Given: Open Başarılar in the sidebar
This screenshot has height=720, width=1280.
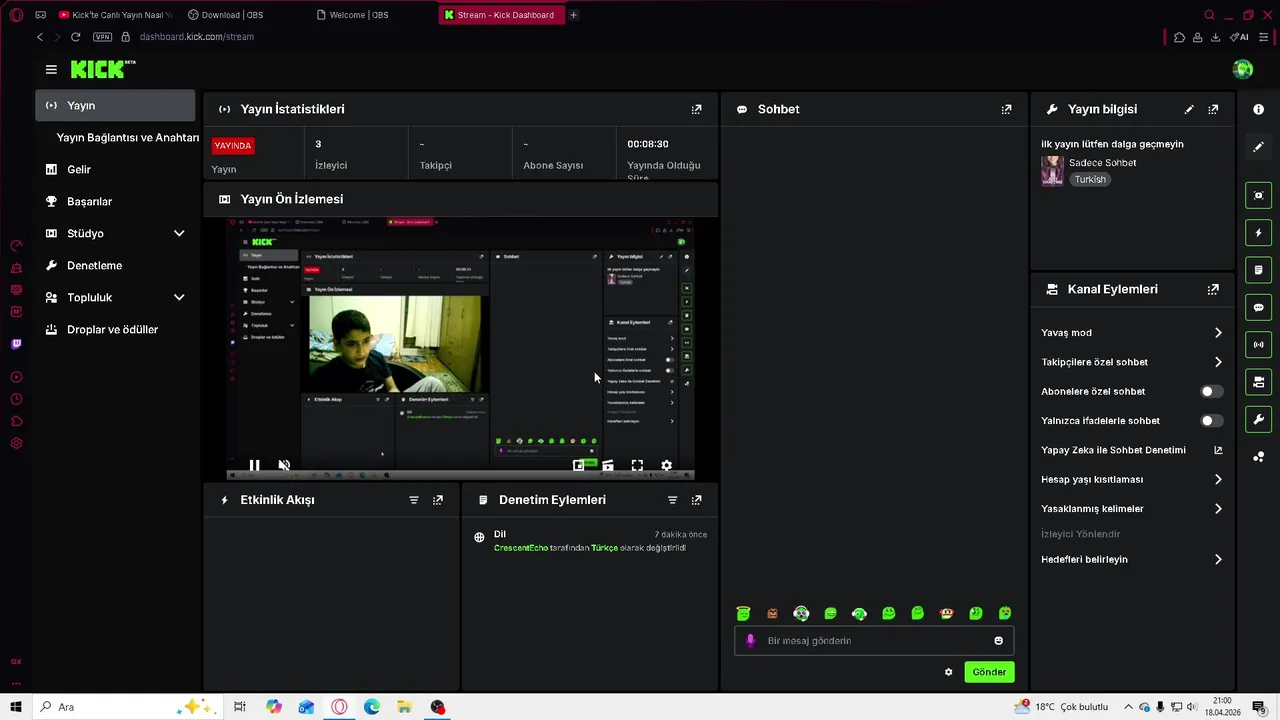Looking at the screenshot, I should click(115, 201).
